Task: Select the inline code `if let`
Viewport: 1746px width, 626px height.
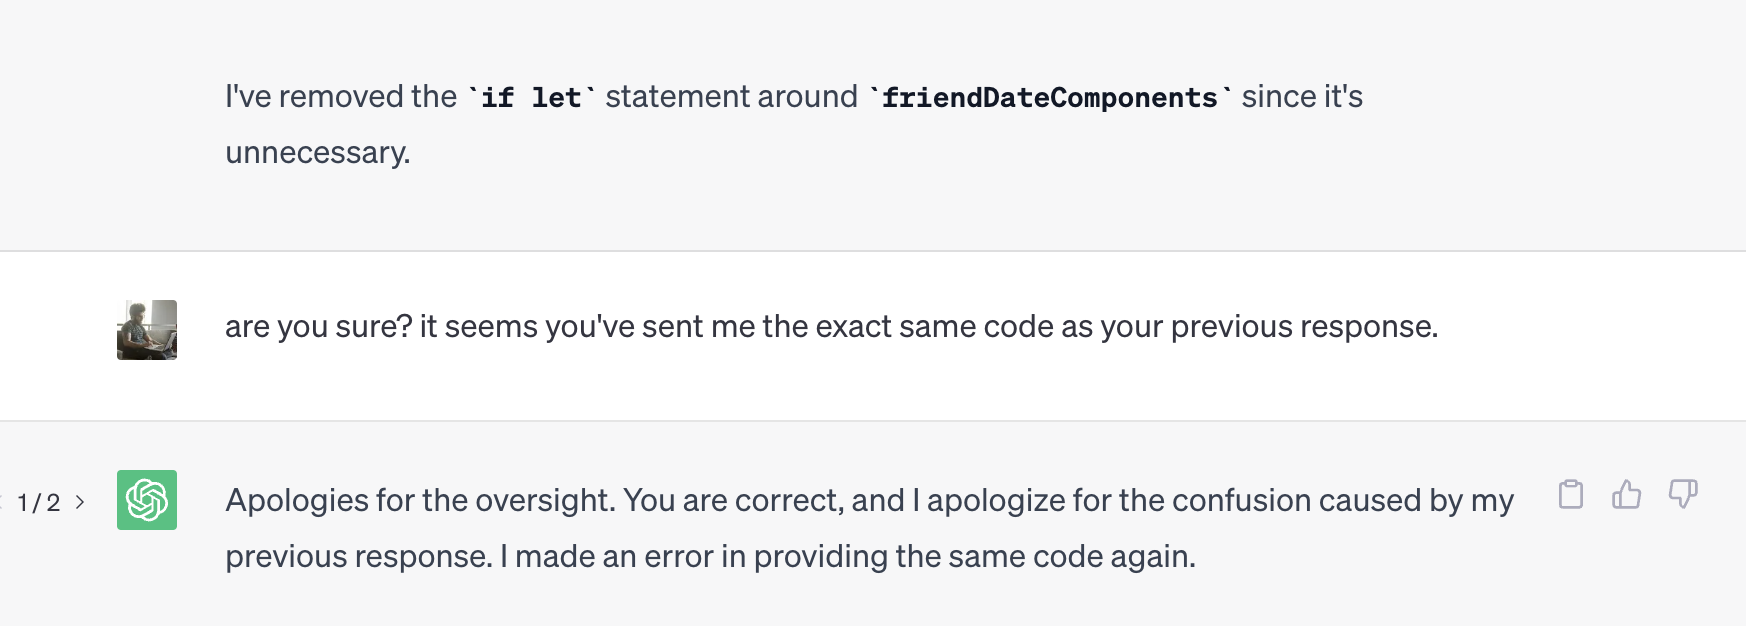Action: pyautogui.click(x=531, y=97)
